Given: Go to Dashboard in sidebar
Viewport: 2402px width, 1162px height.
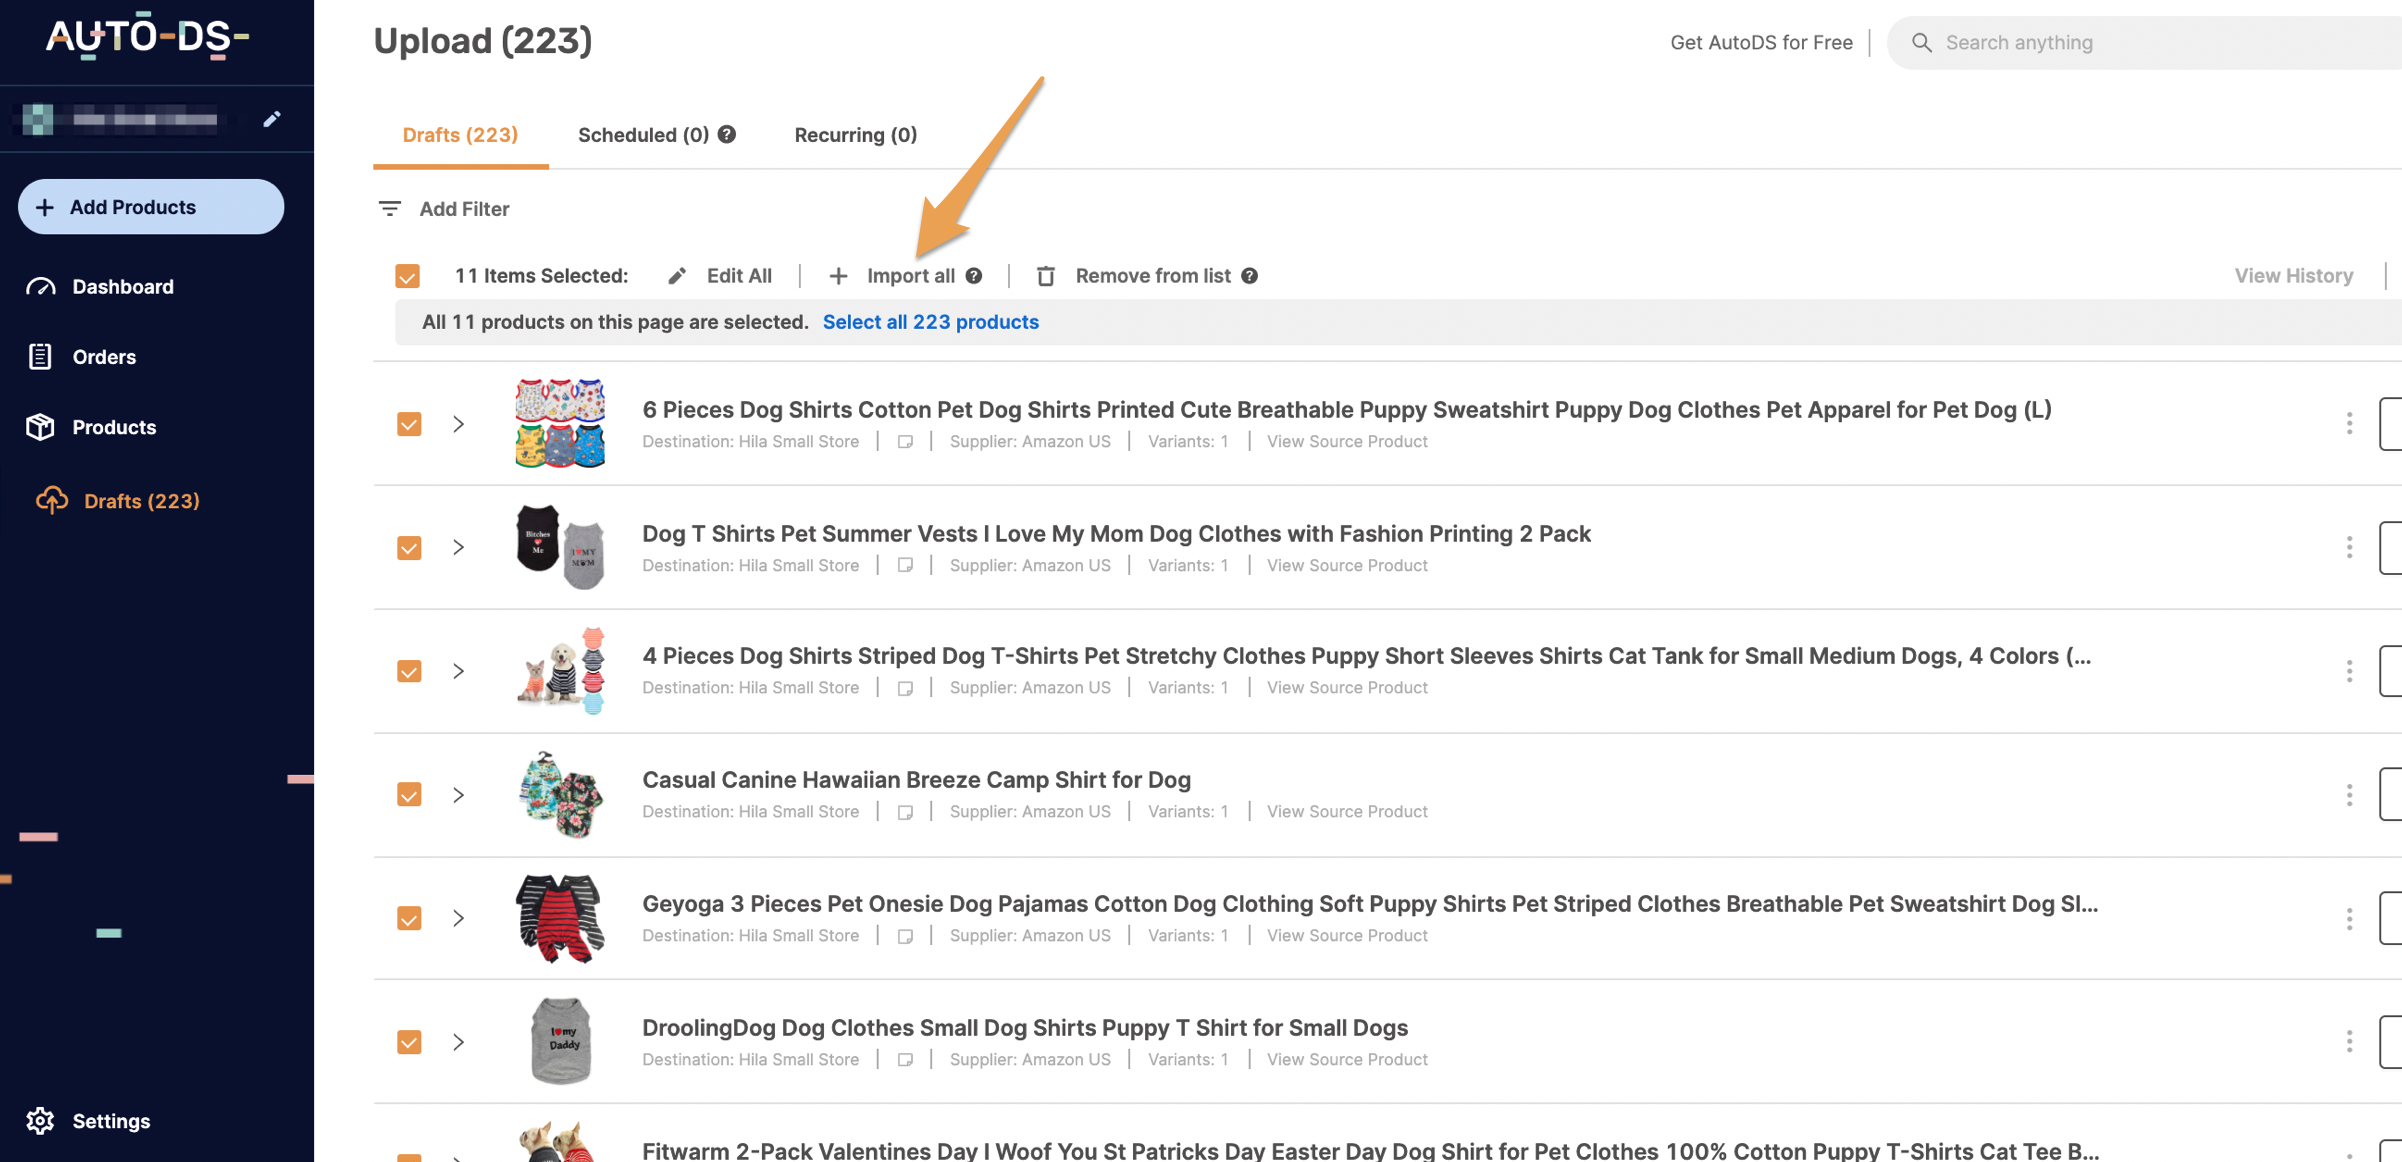Looking at the screenshot, I should coord(123,287).
